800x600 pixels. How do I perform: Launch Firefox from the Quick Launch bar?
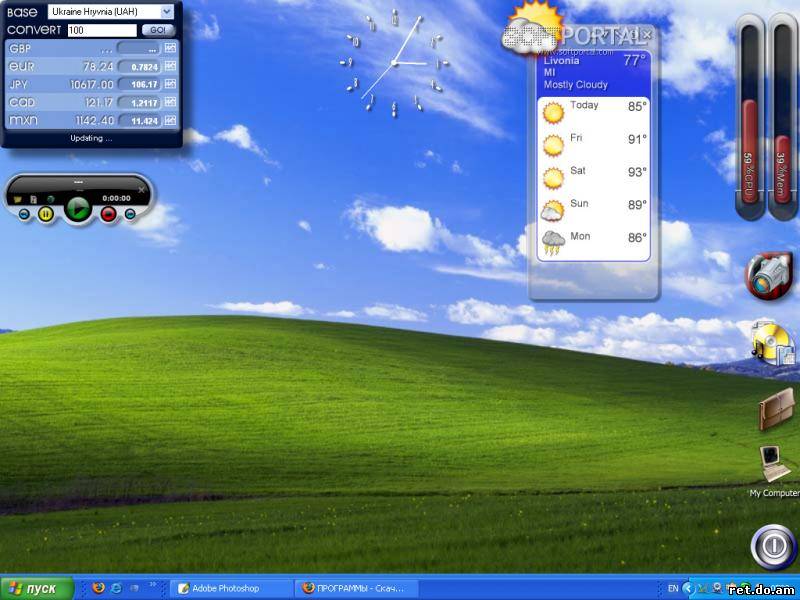point(98,588)
